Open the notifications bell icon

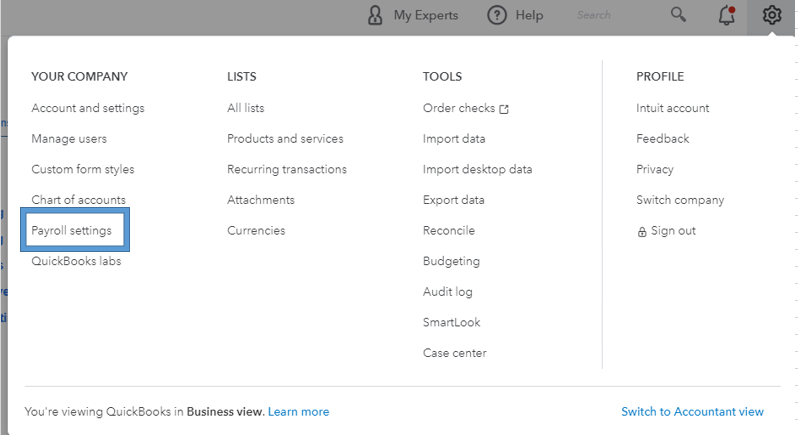pyautogui.click(x=727, y=15)
